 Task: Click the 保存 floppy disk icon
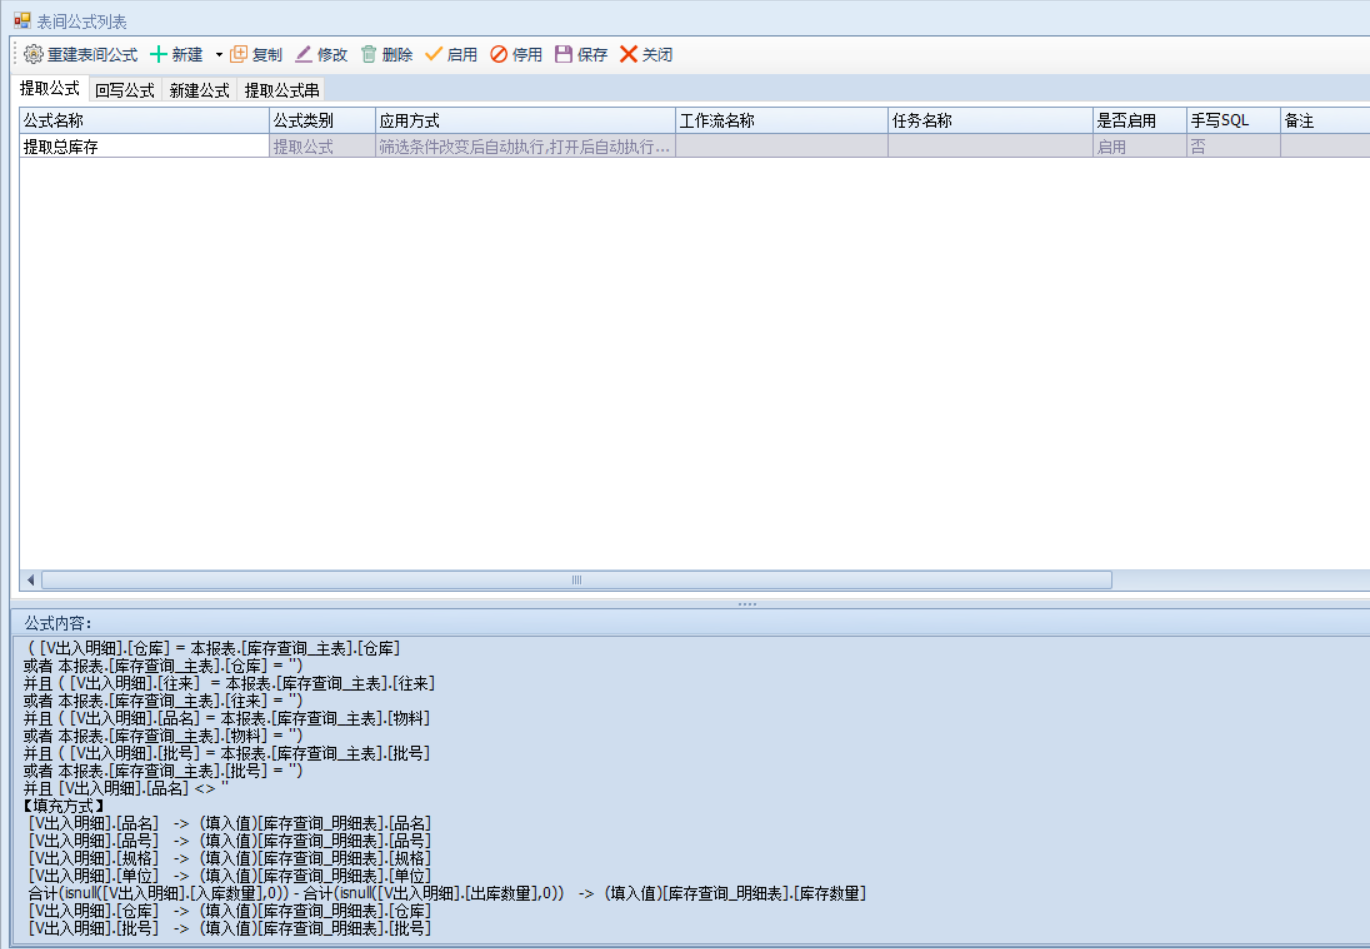tap(564, 54)
